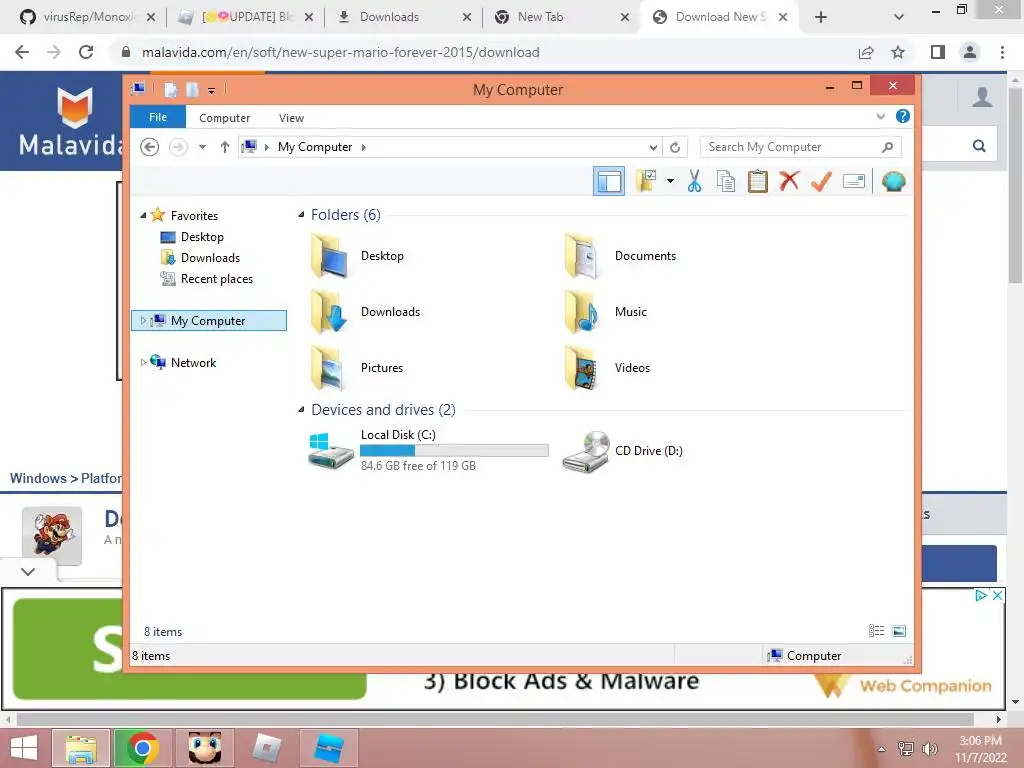Image resolution: width=1024 pixels, height=768 pixels.
Task: Click the volume tray icon
Action: click(x=929, y=748)
